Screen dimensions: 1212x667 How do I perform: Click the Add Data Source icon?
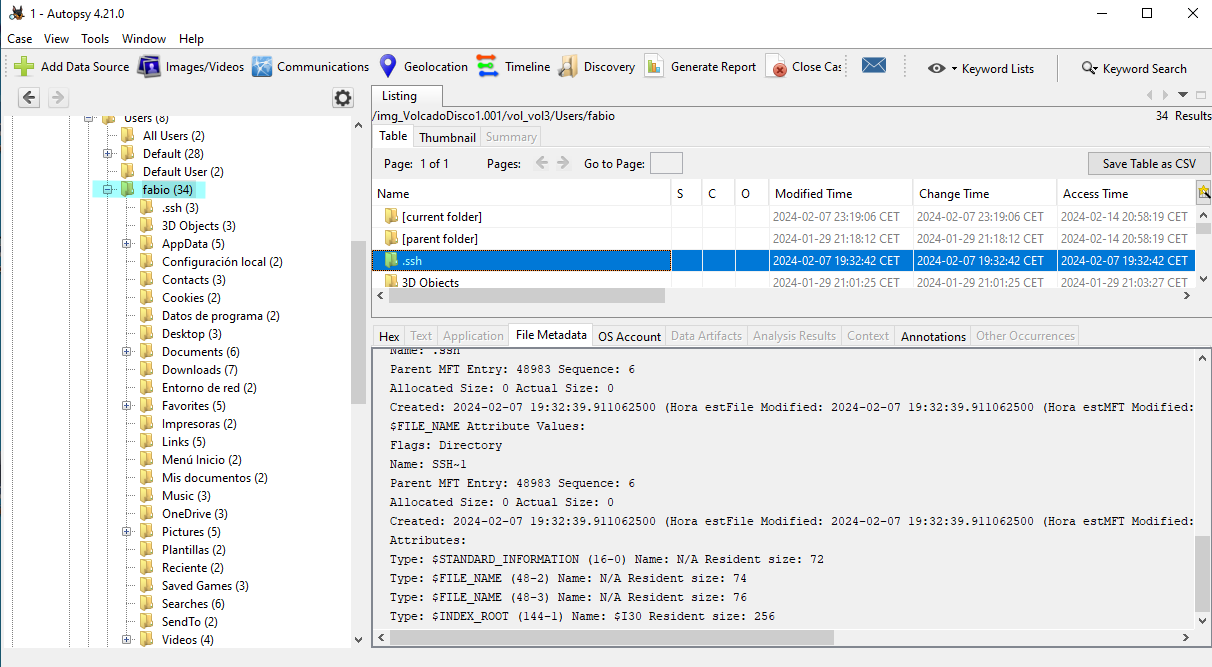click(24, 67)
